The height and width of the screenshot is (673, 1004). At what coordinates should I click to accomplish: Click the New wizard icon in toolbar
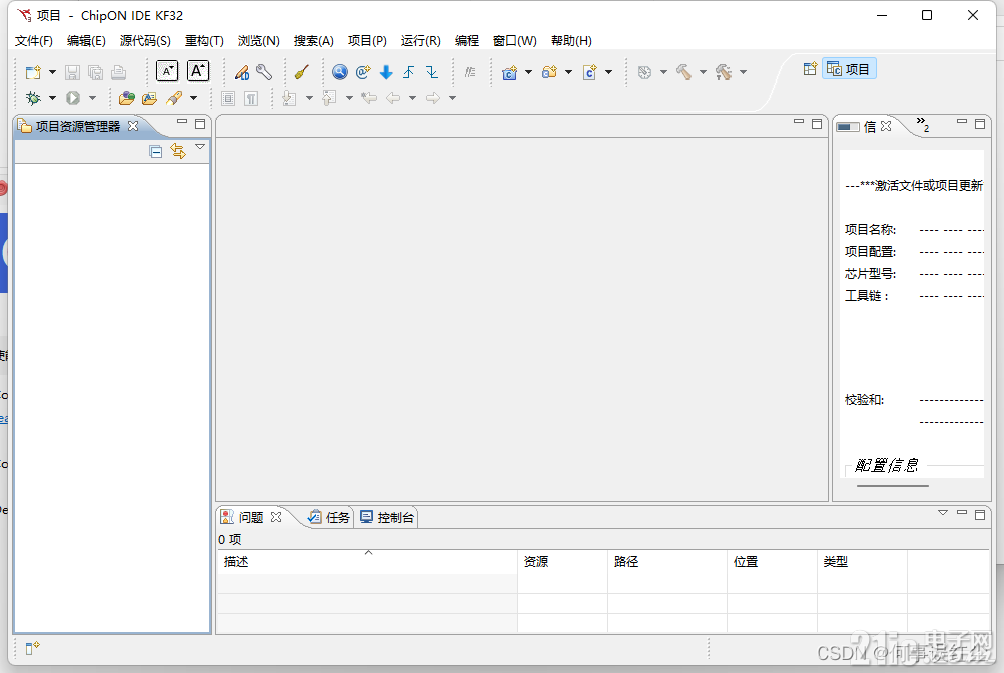(33, 72)
